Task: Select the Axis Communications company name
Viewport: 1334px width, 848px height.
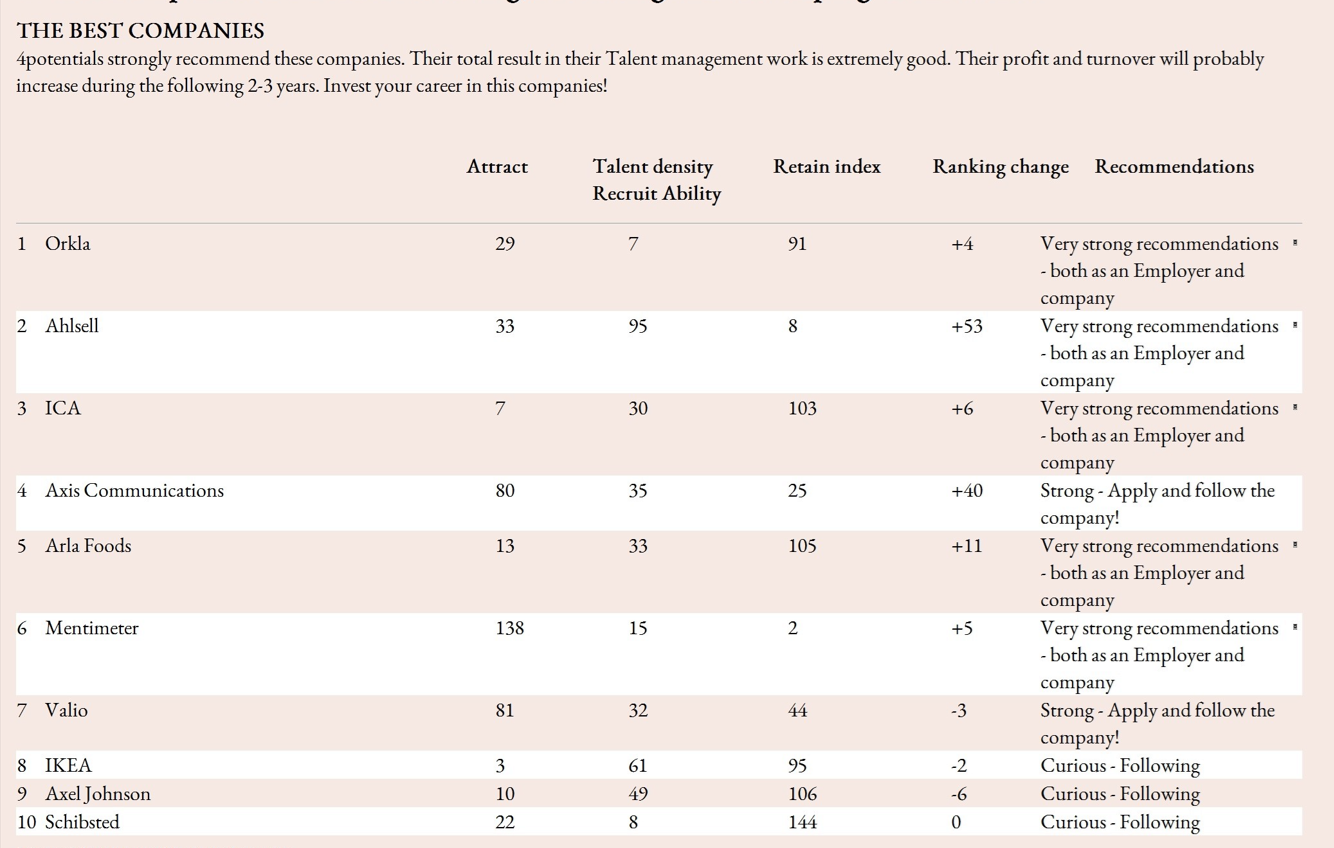Action: tap(134, 491)
